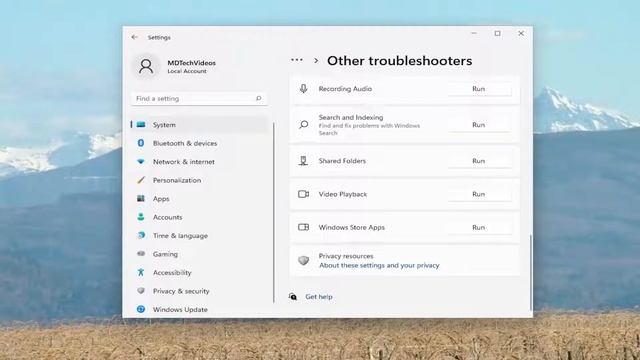640x360 pixels.
Task: Select Privacy & security label
Action: [181, 291]
